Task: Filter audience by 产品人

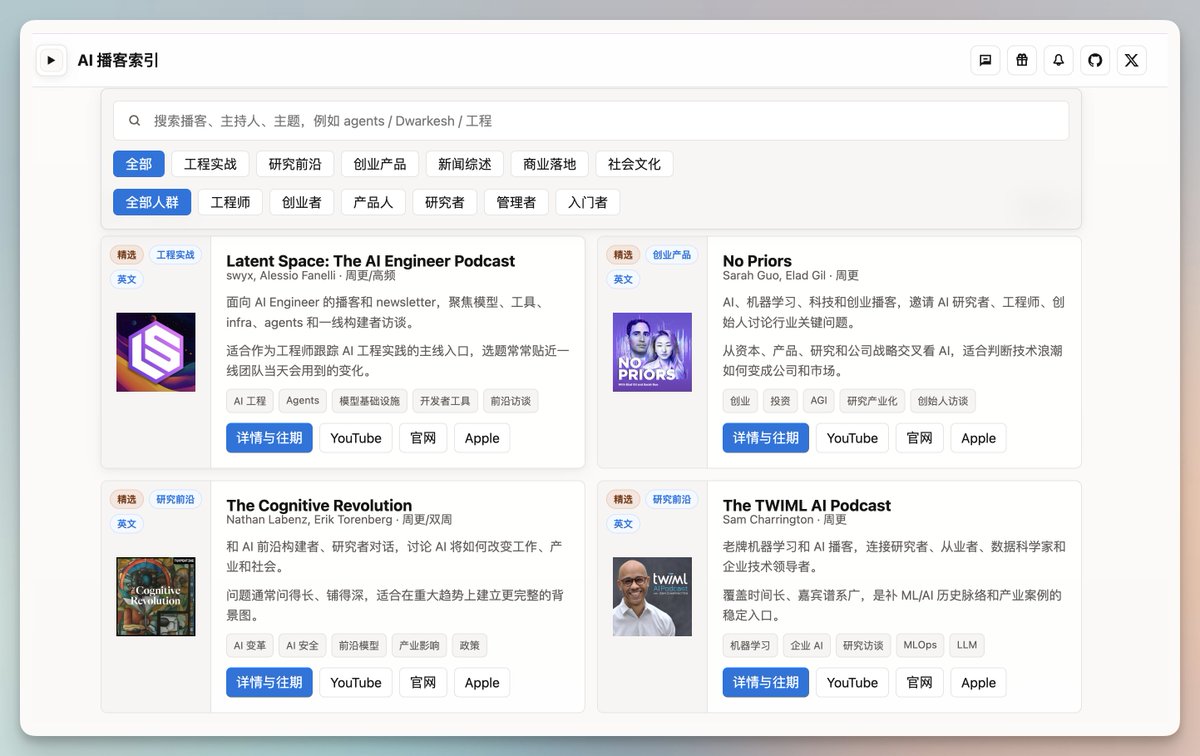Action: (373, 202)
